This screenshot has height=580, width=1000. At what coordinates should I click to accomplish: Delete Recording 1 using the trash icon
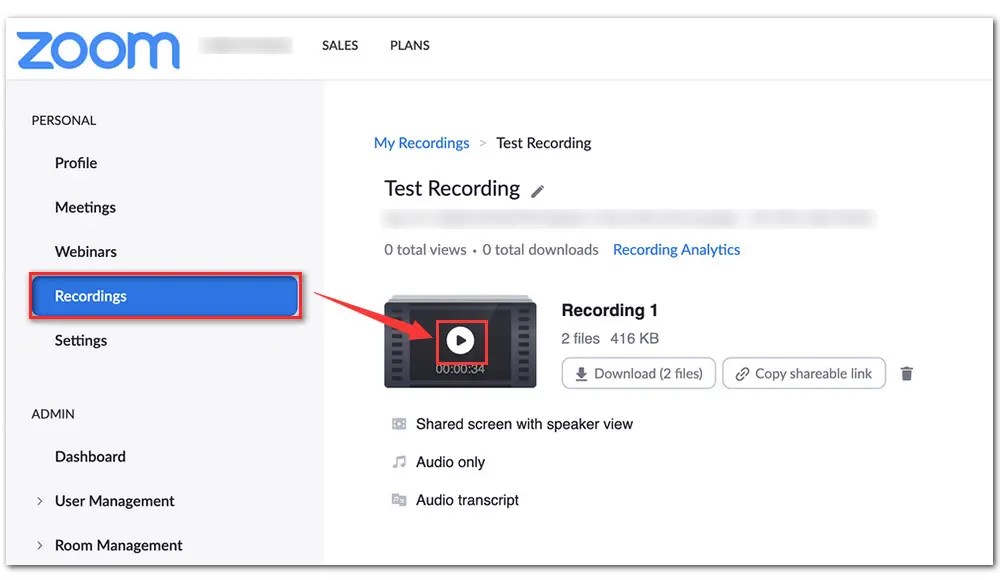point(907,373)
